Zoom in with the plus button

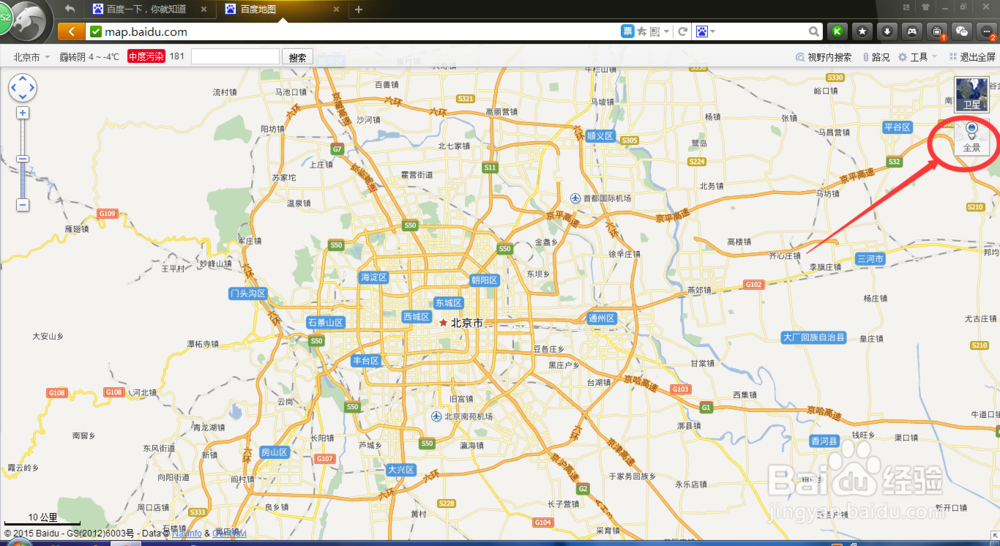click(x=22, y=113)
